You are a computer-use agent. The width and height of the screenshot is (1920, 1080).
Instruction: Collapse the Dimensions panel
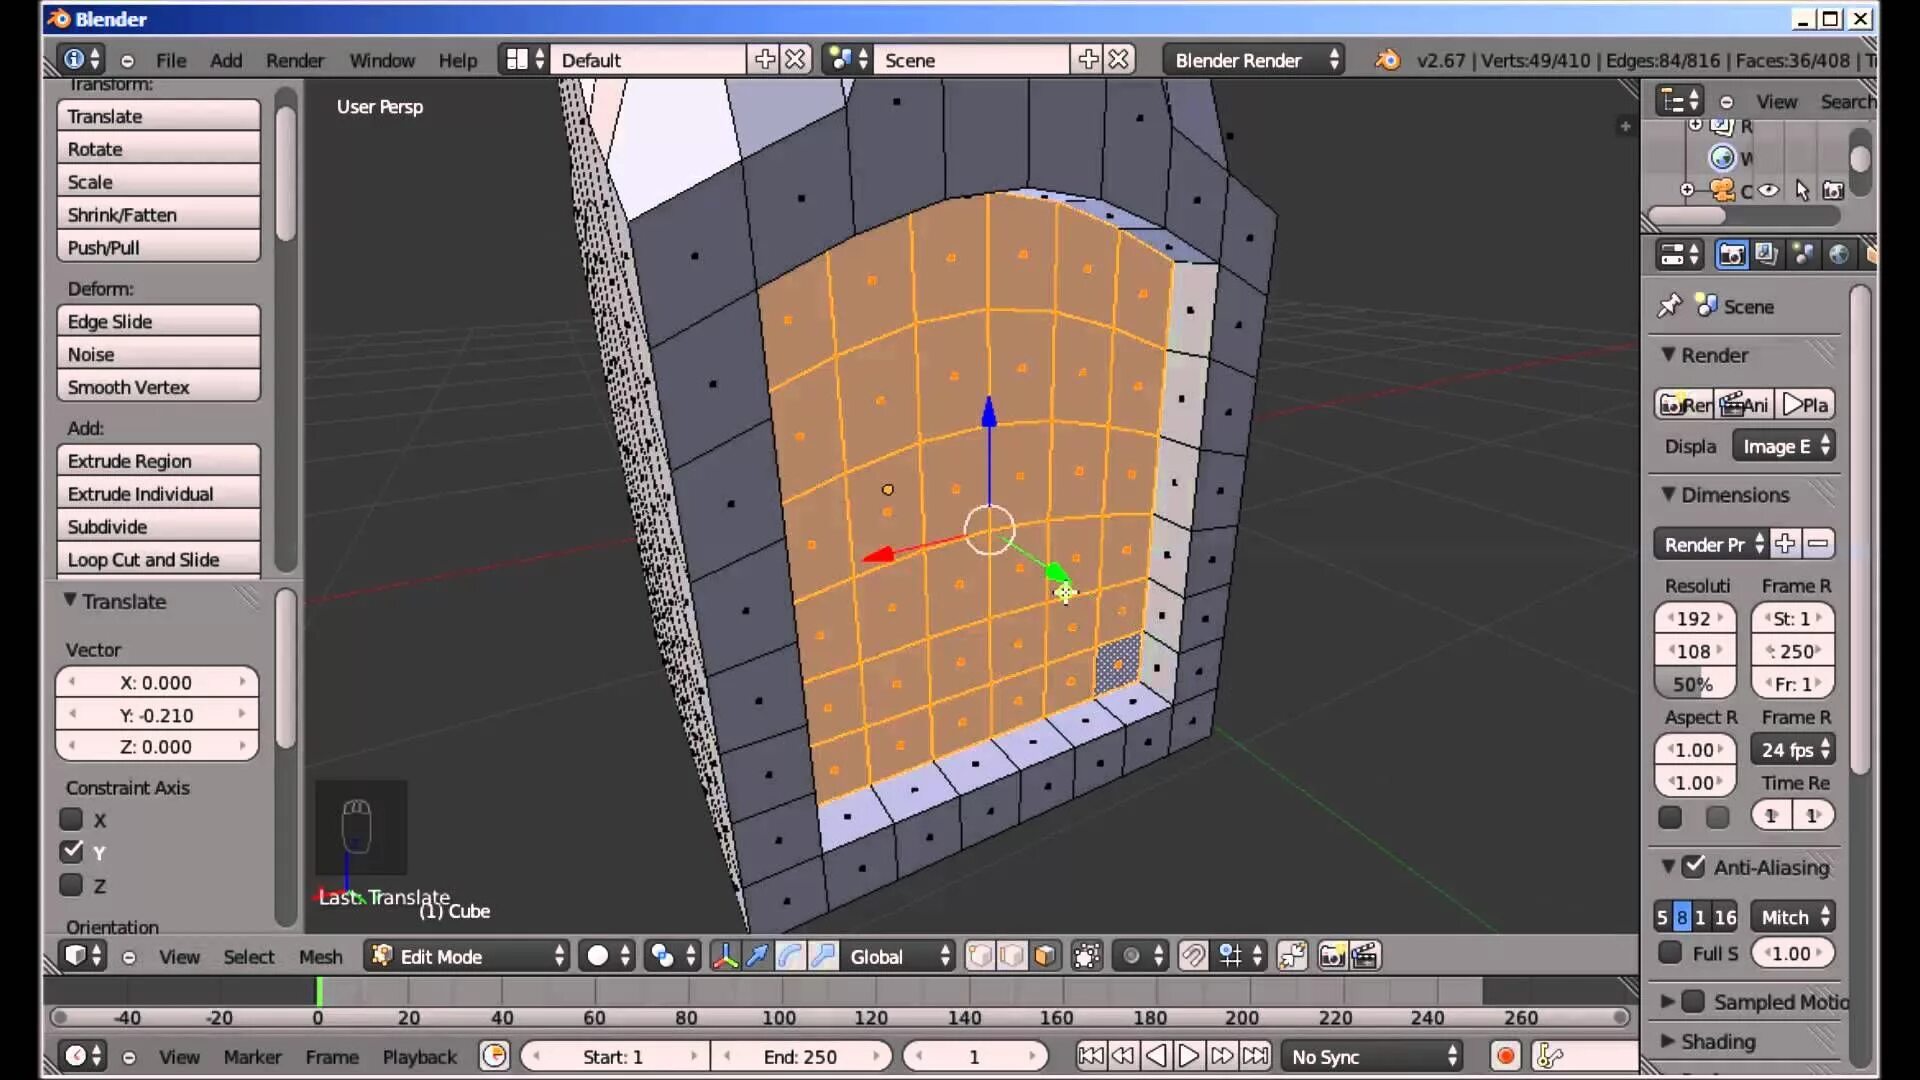(x=1668, y=495)
